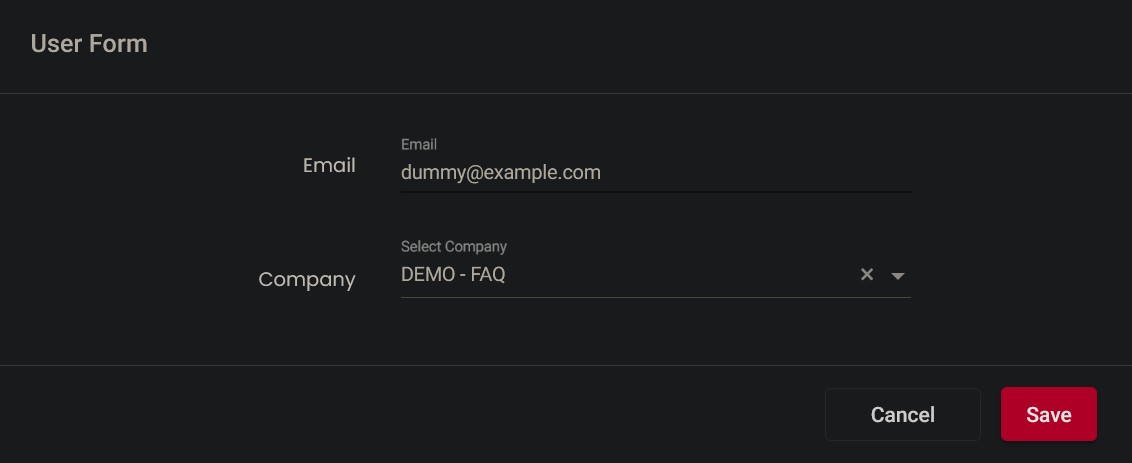
Task: Click the triangle beside the clear icon
Action: (898, 276)
